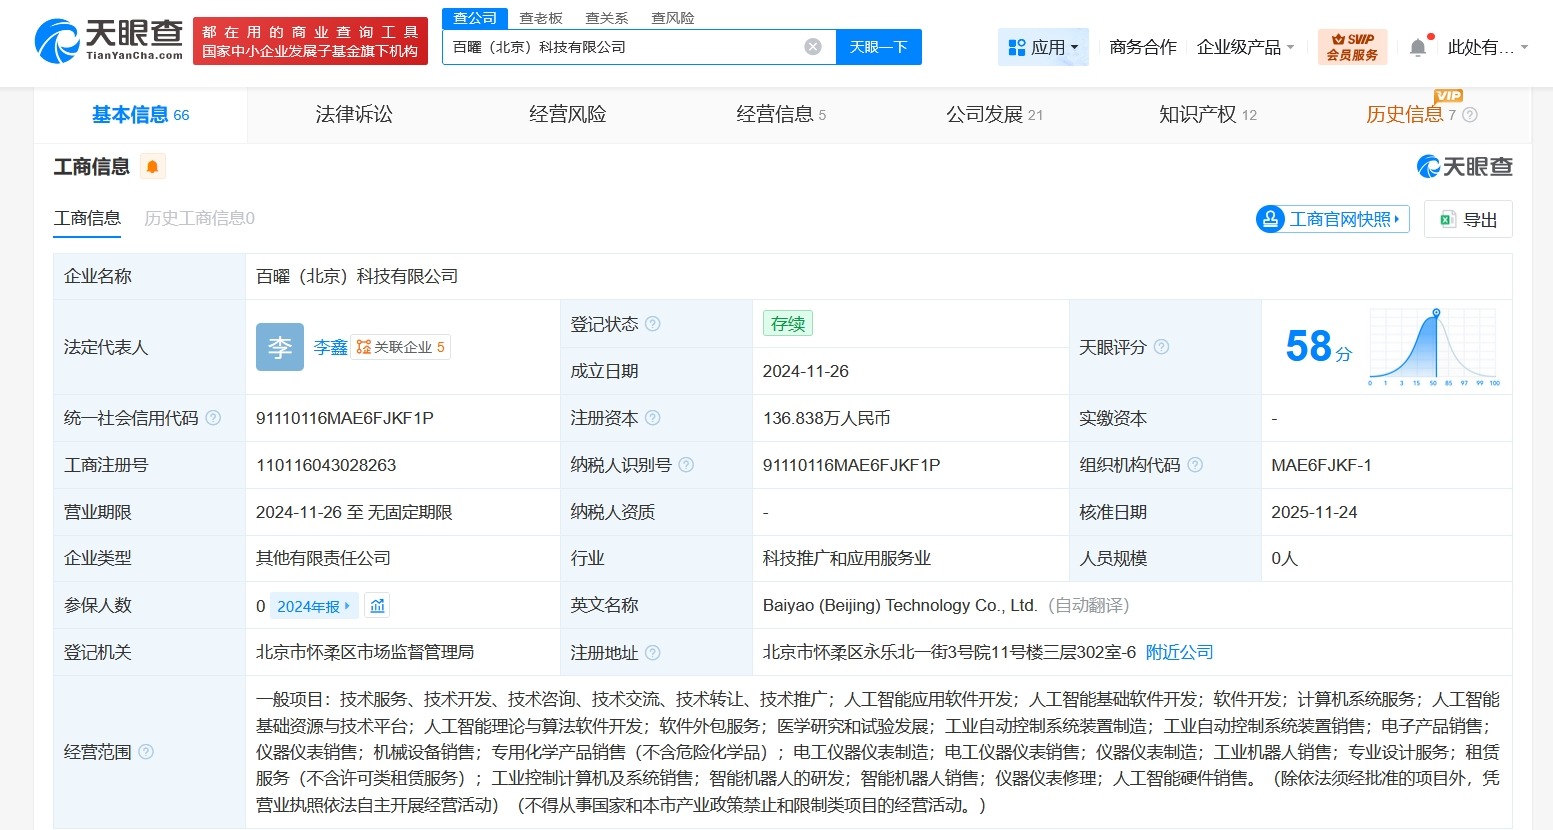Open the 应用 apps dropdown
The width and height of the screenshot is (1553, 830).
pos(1043,46)
